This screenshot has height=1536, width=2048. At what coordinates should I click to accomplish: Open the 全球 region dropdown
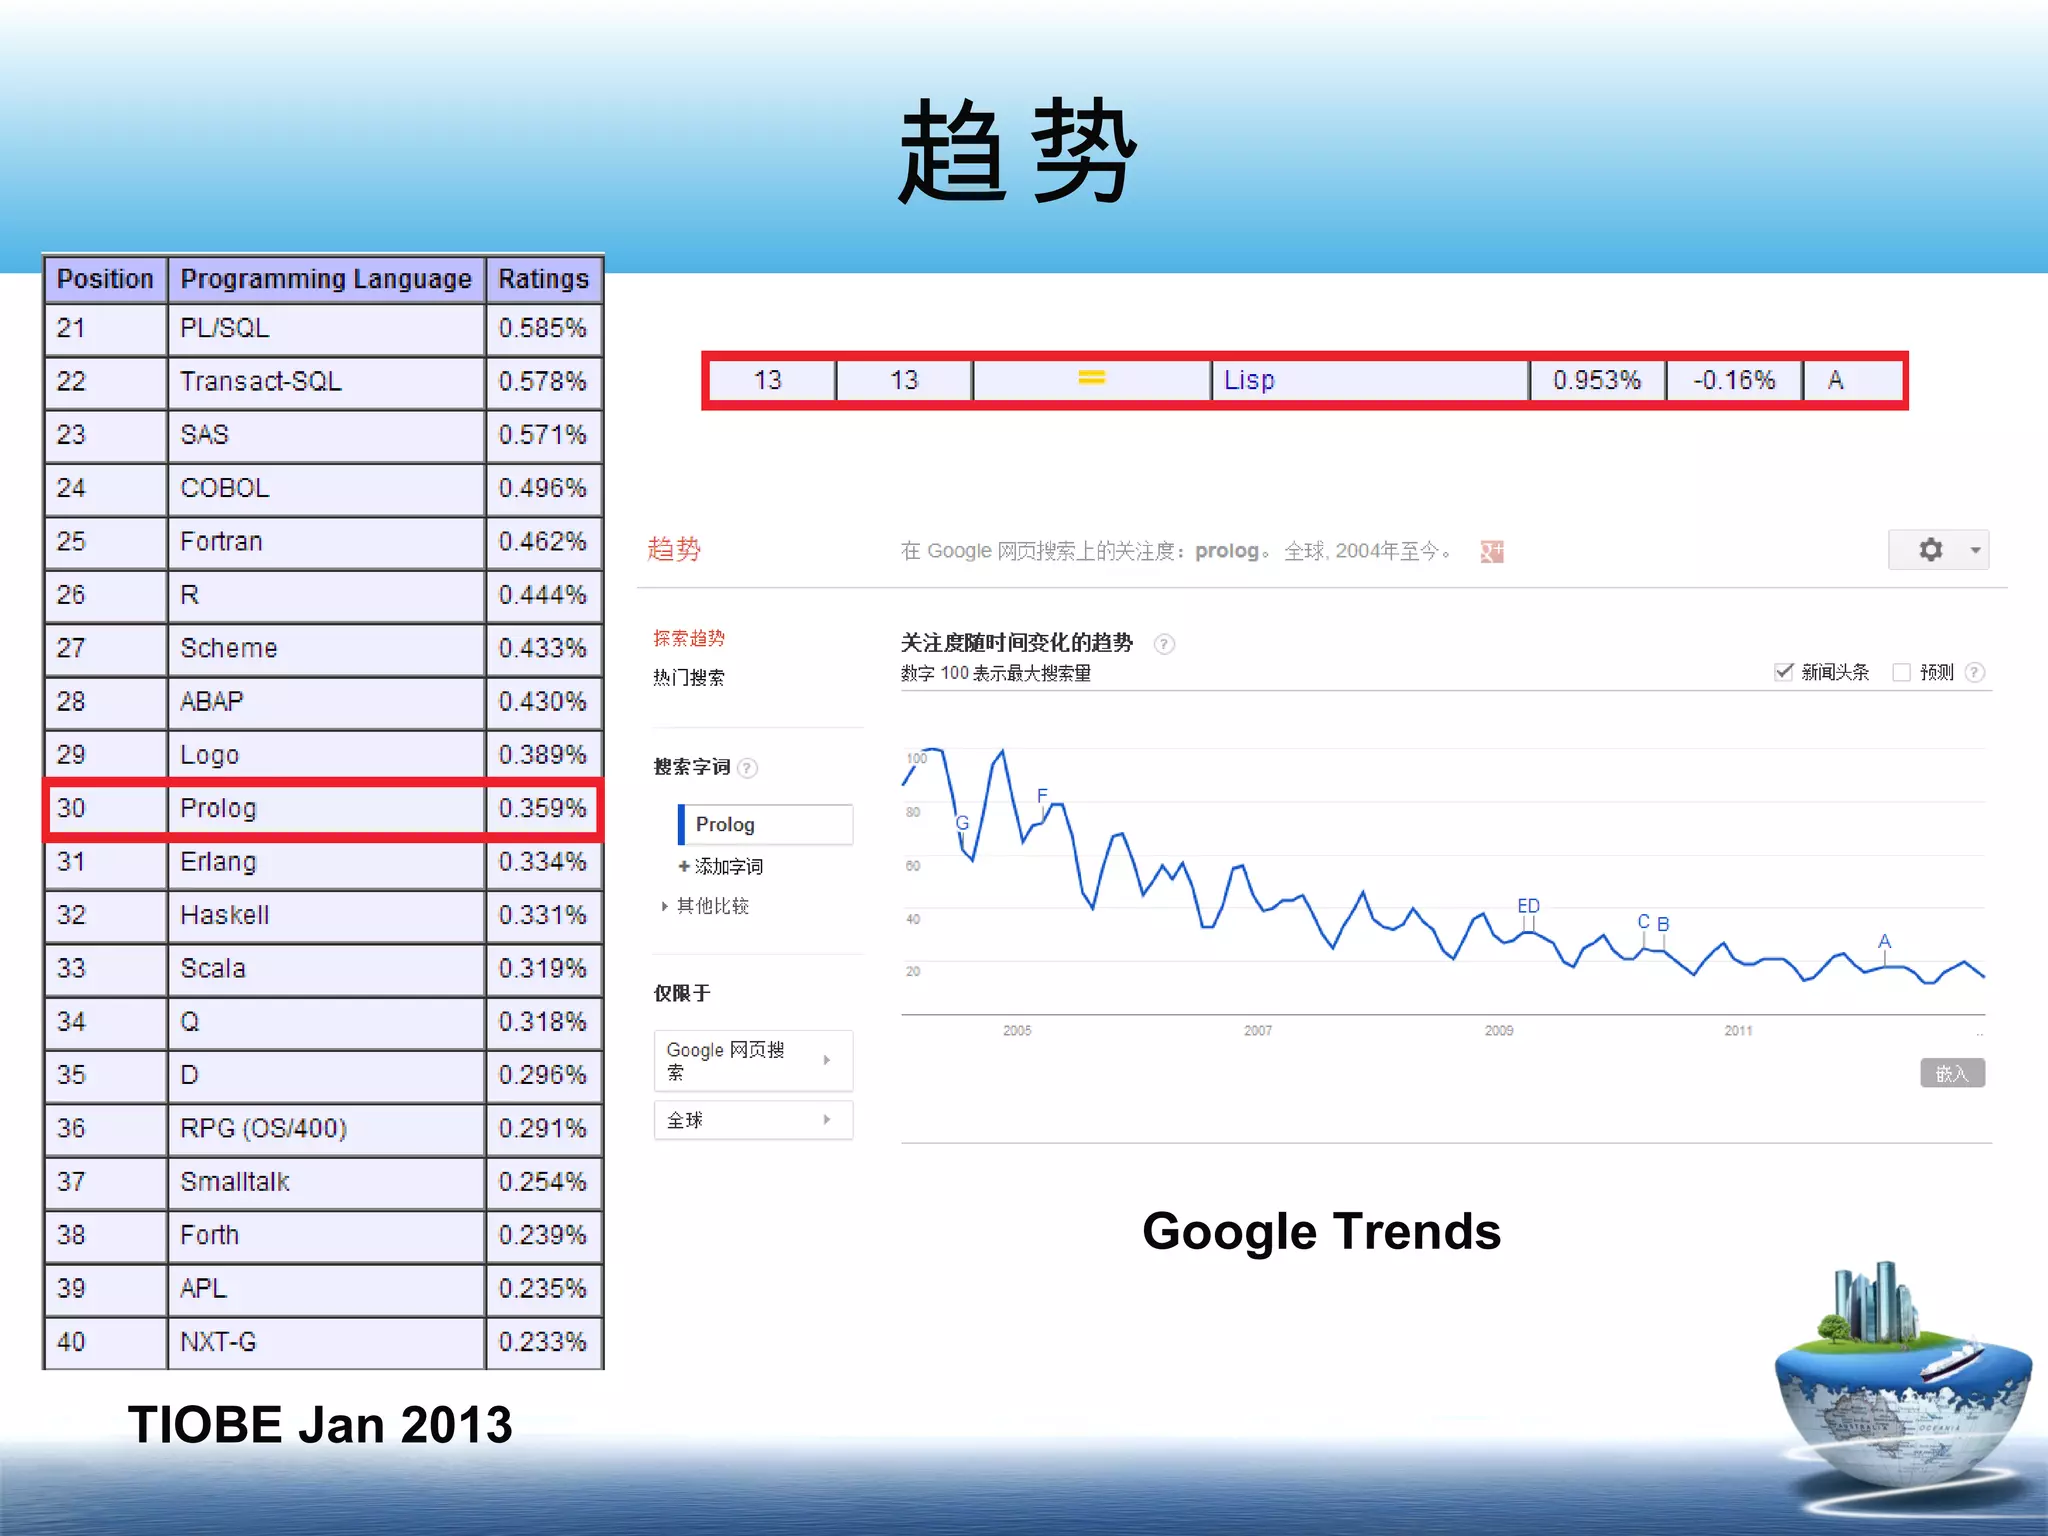tap(753, 1120)
